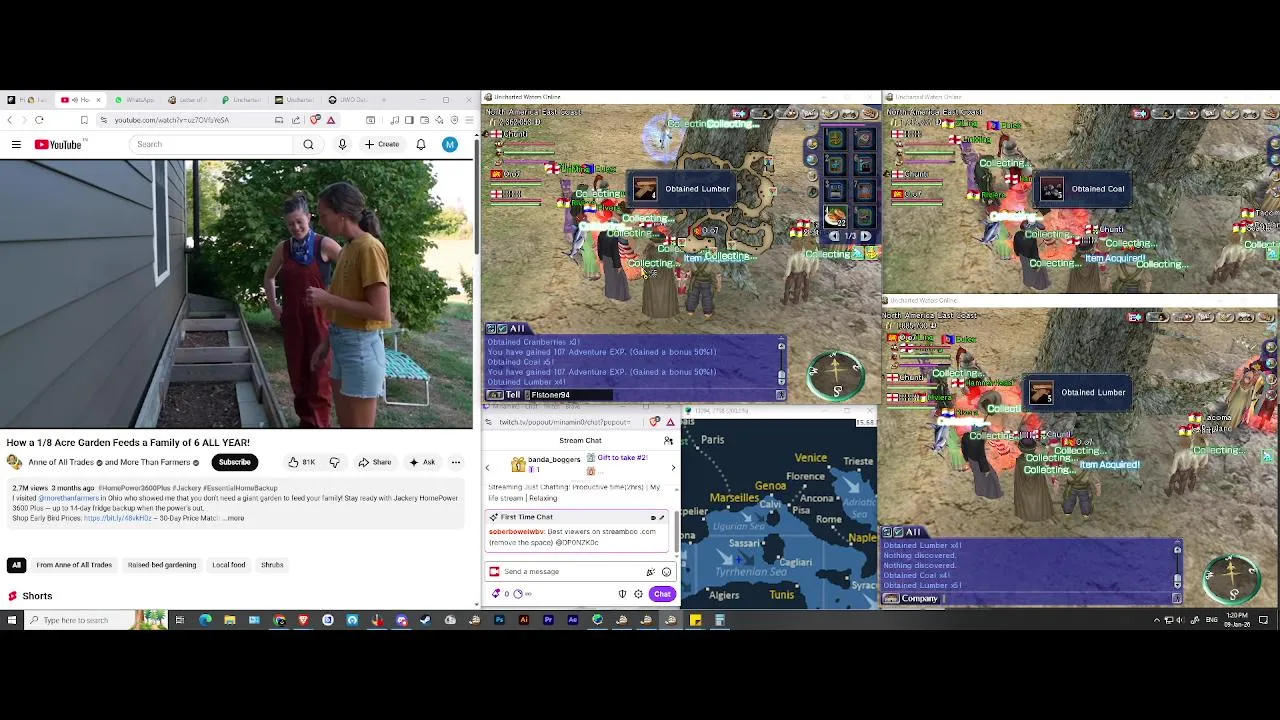The width and height of the screenshot is (1280, 720).
Task: Open channel points bits icon
Action: [x=496, y=594]
